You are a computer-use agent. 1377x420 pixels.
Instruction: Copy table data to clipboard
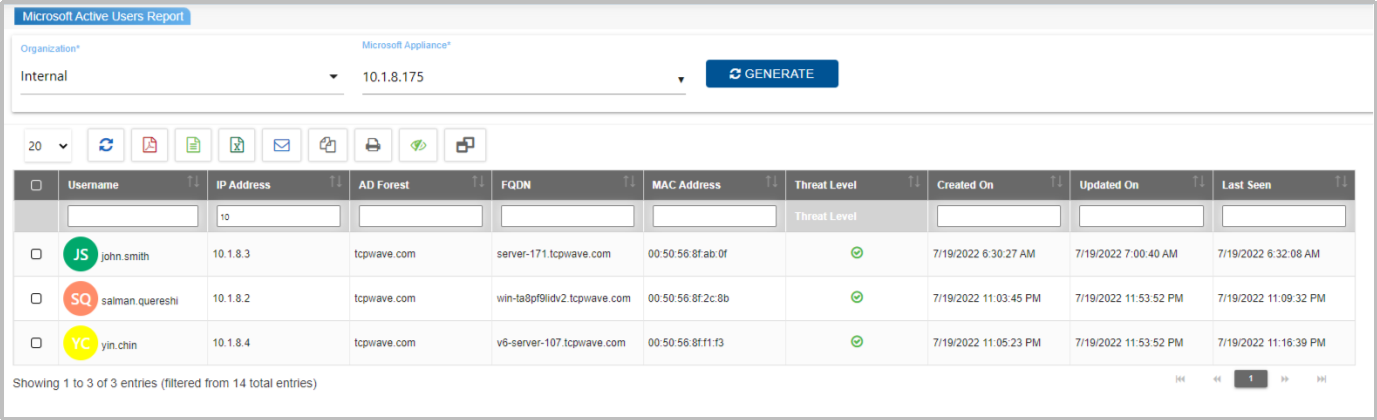coord(327,145)
